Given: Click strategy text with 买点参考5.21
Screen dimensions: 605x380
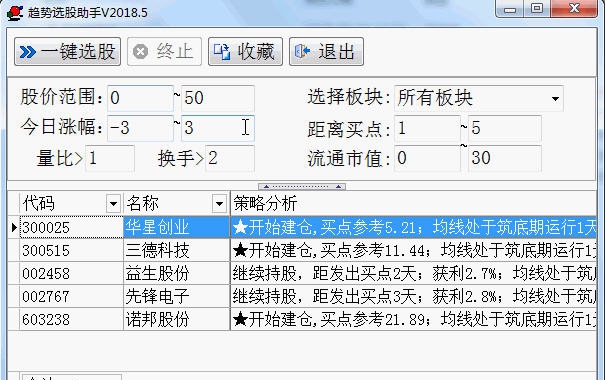Looking at the screenshot, I should click(x=414, y=228).
